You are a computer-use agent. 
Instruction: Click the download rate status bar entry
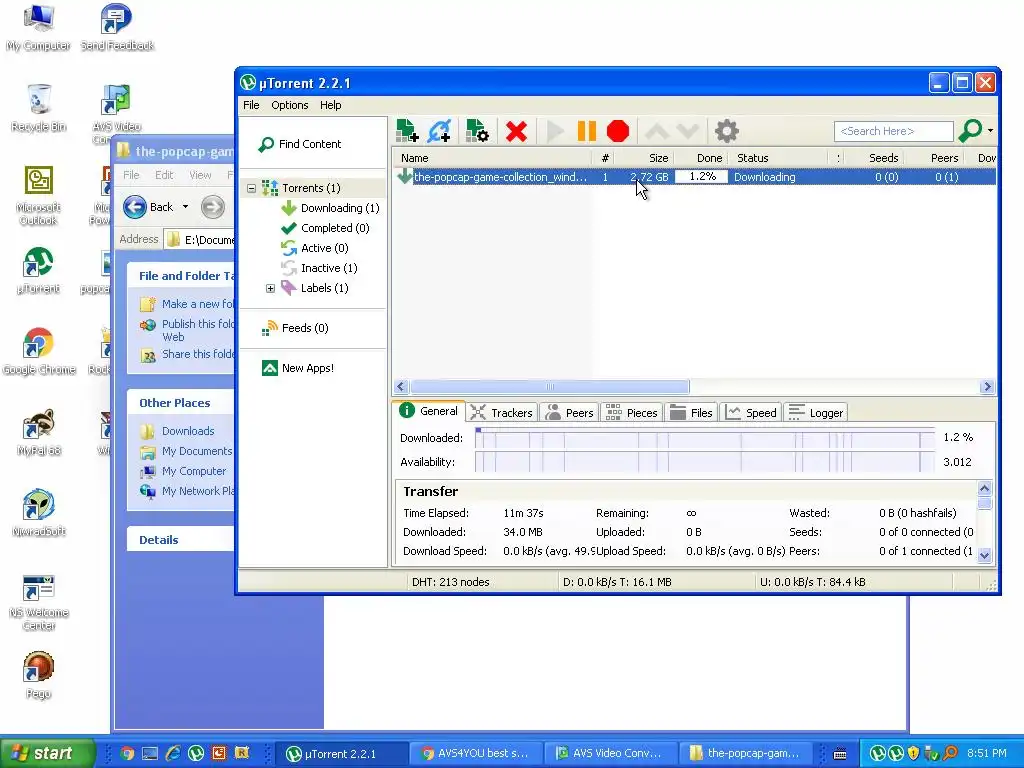617,582
